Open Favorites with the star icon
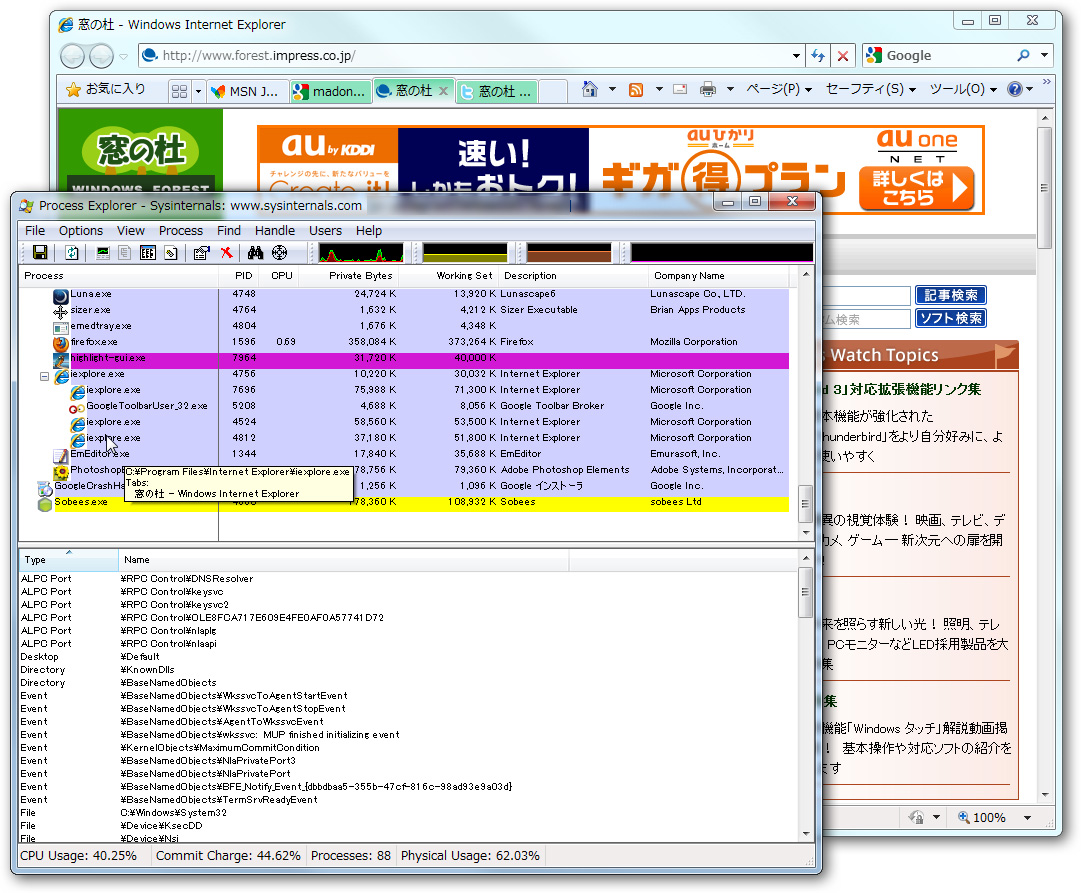 (x=73, y=89)
